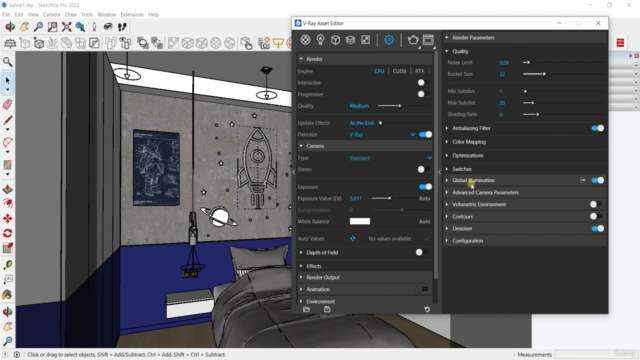This screenshot has width=640, height=360.
Task: Enable the Progressive render toggle
Action: [423, 94]
